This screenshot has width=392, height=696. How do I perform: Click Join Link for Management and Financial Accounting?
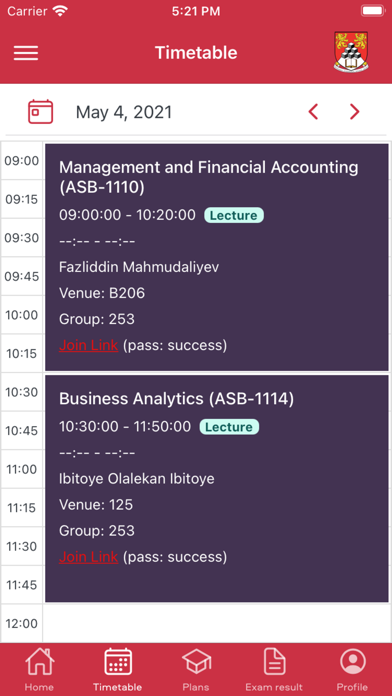click(x=88, y=345)
